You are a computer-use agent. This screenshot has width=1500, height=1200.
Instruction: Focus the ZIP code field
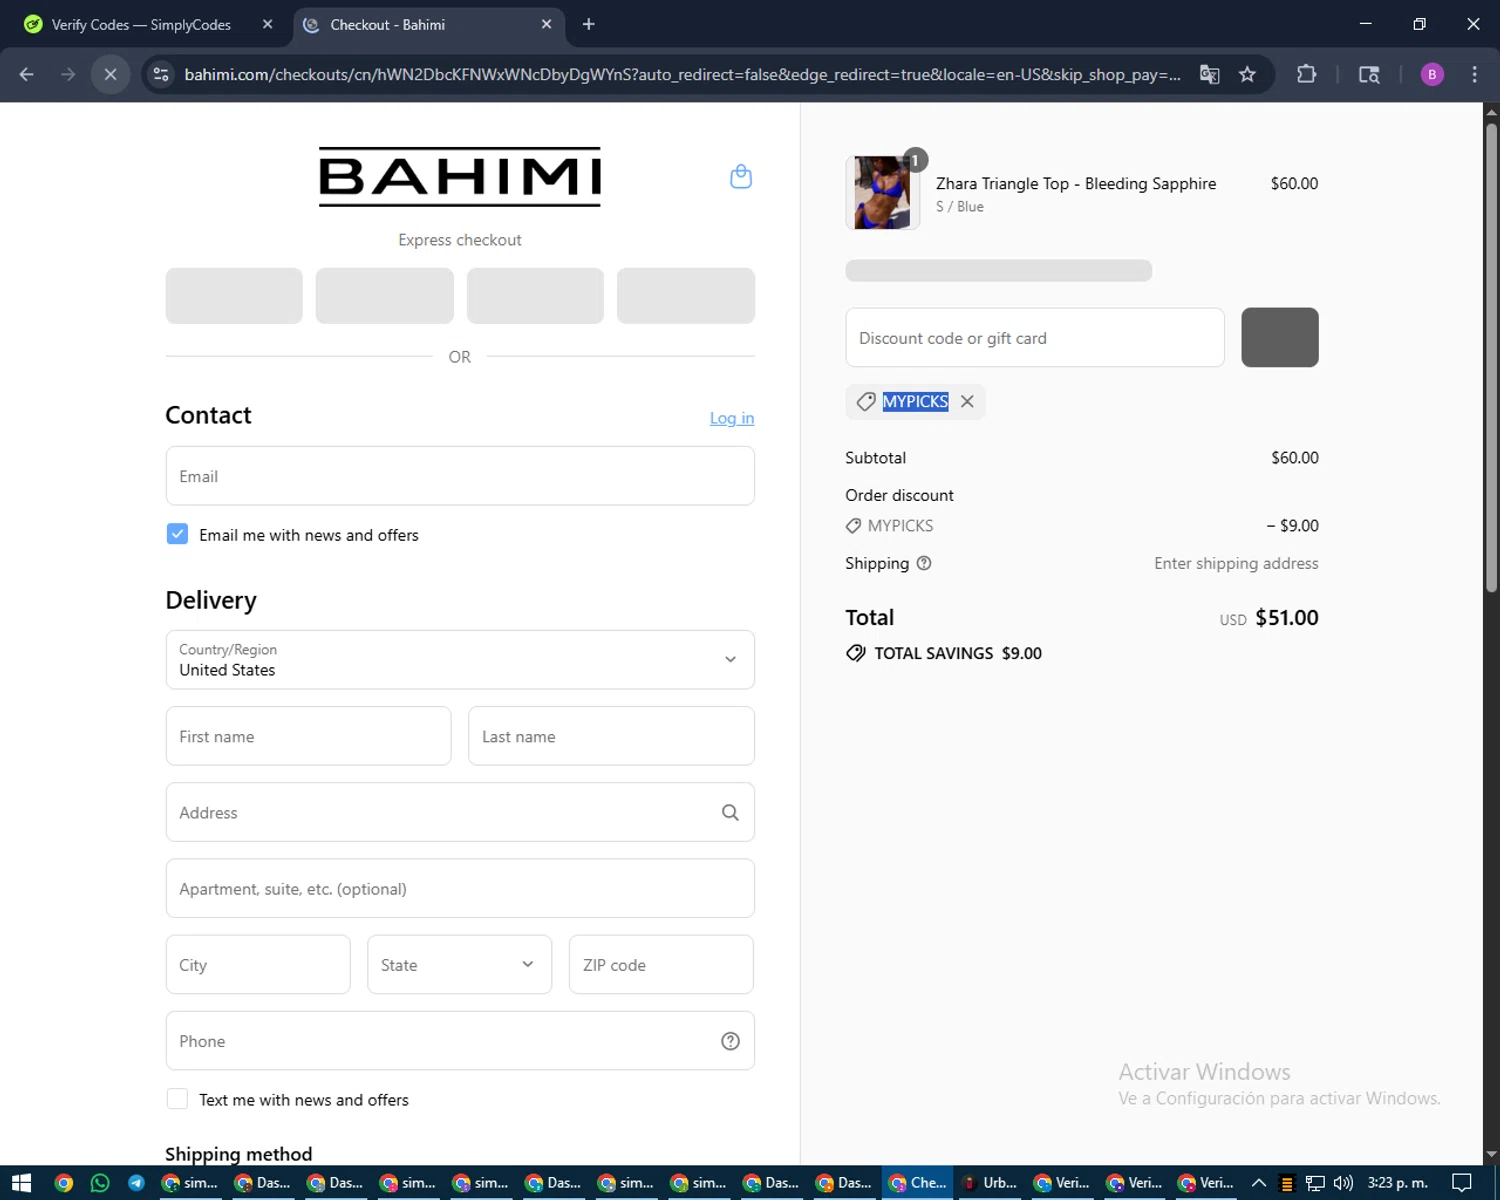[x=661, y=965]
